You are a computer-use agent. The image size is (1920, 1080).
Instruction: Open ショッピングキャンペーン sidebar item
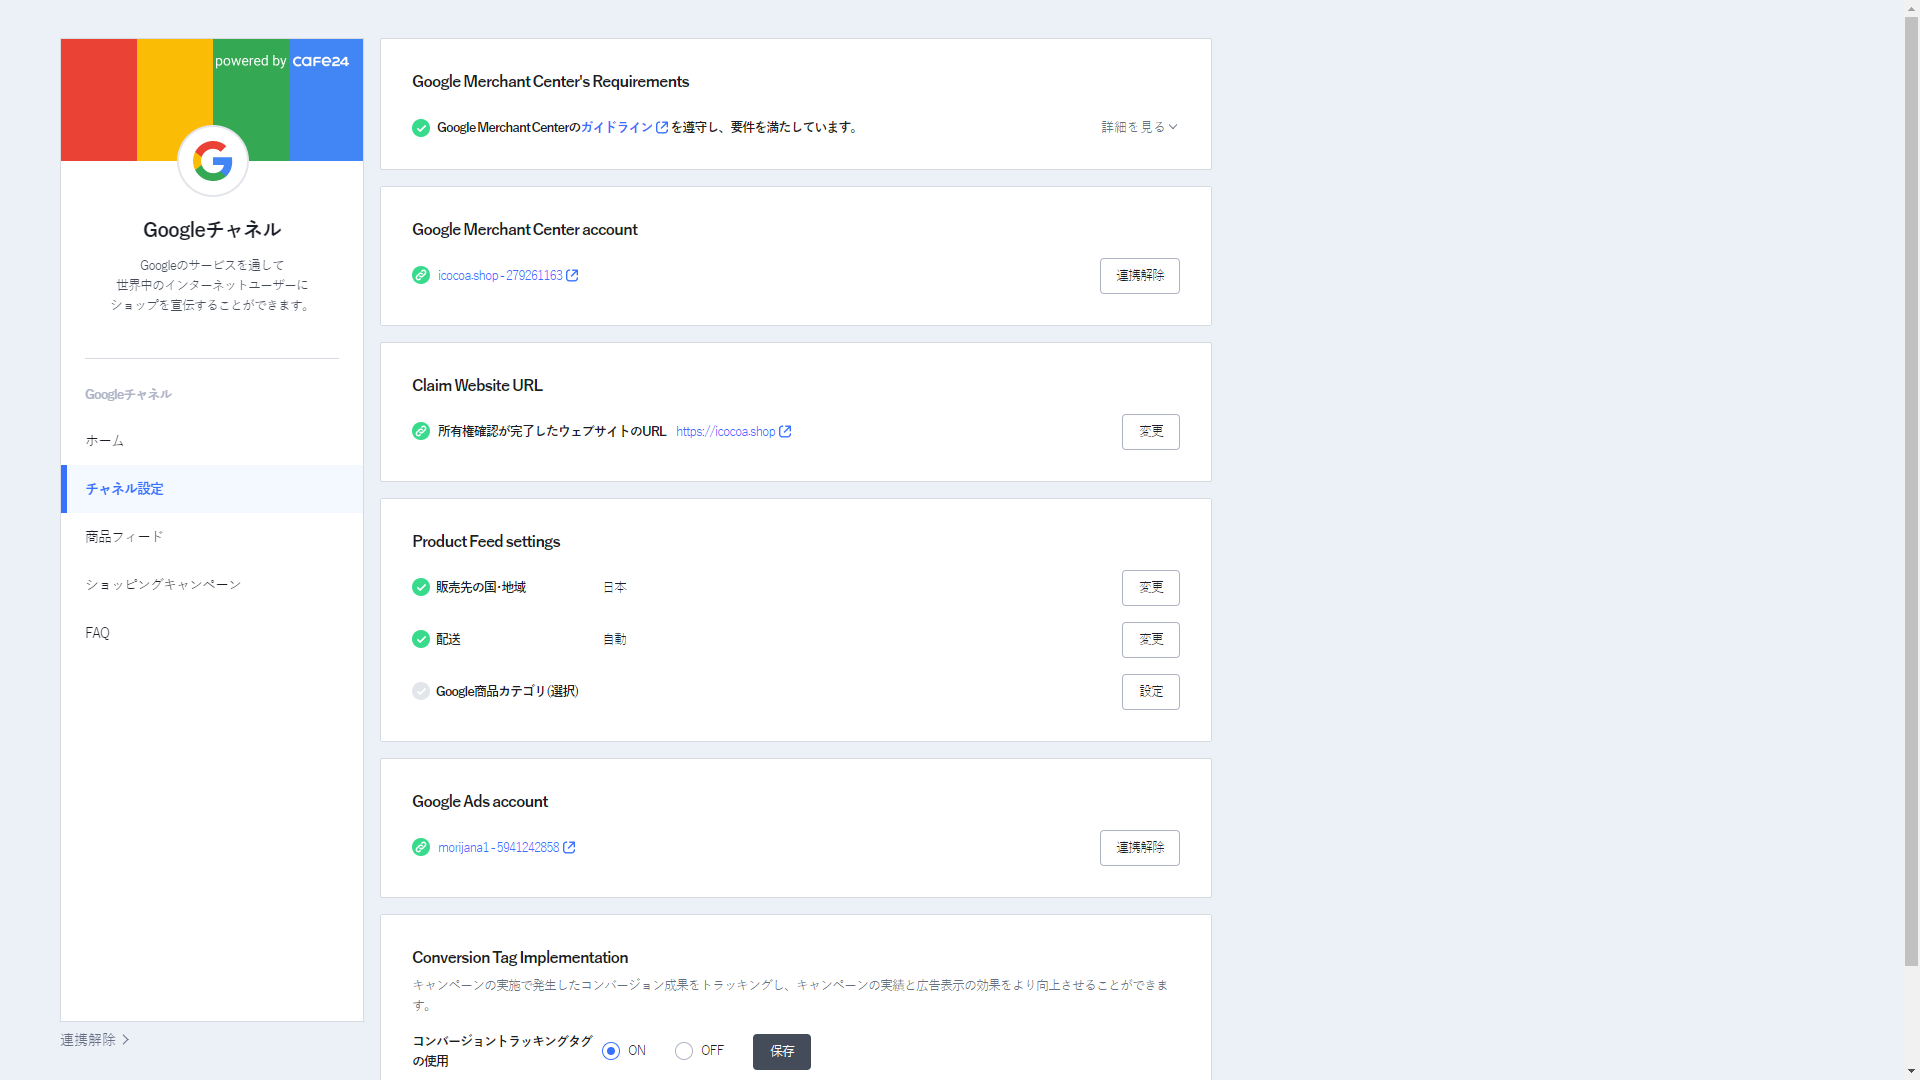click(x=212, y=585)
